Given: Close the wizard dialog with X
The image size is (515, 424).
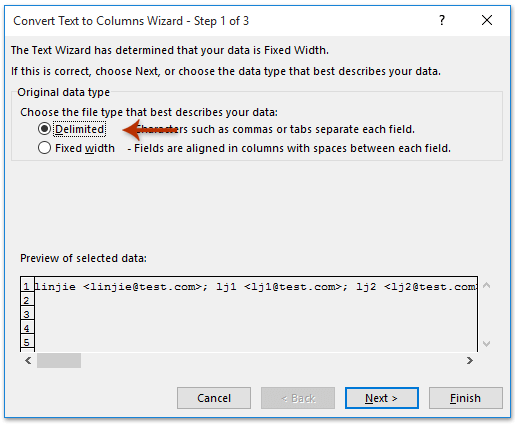Looking at the screenshot, I should pos(487,20).
